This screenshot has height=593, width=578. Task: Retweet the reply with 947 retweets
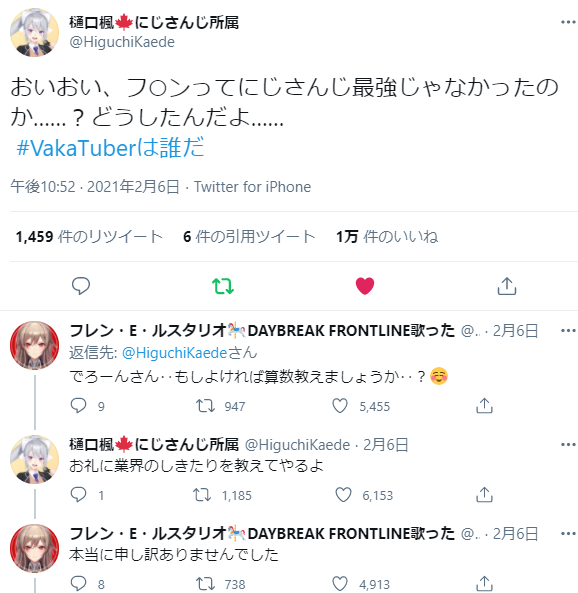click(205, 406)
